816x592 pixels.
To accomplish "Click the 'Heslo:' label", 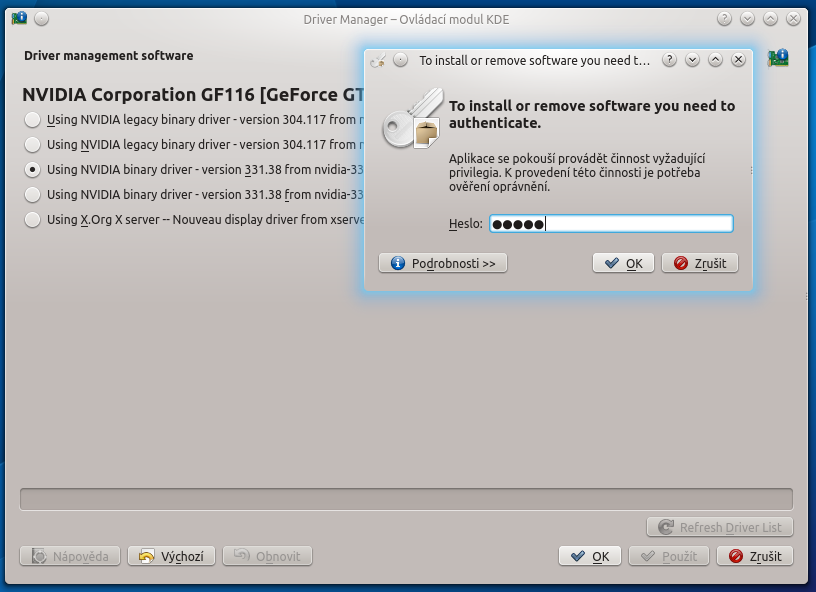I will [x=466, y=224].
